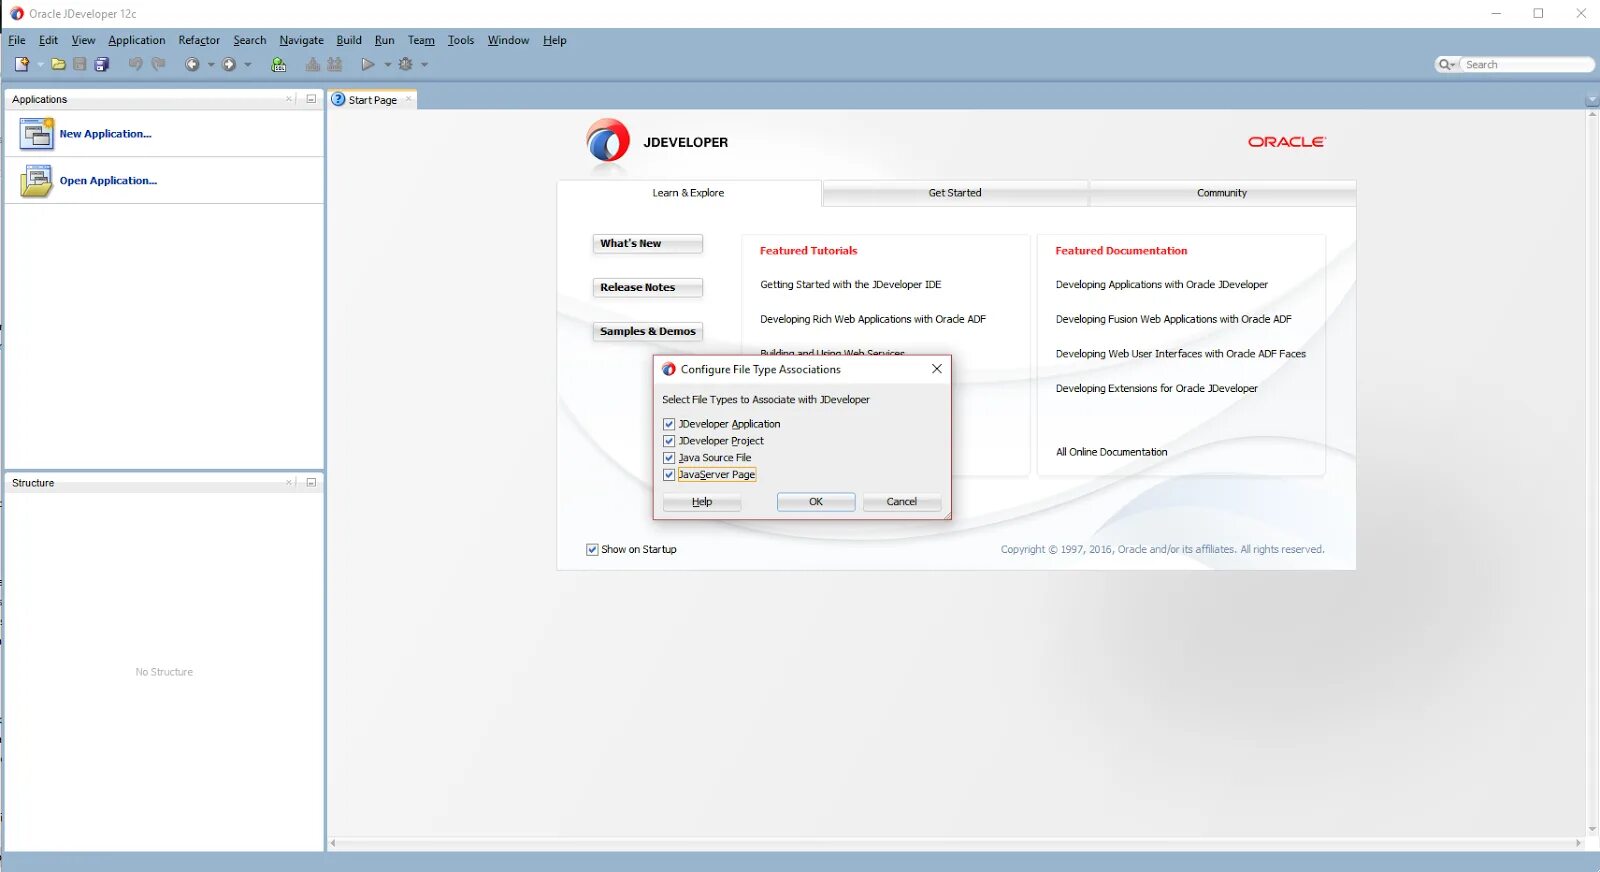Toggle Show on Startup checkbox

click(x=592, y=549)
